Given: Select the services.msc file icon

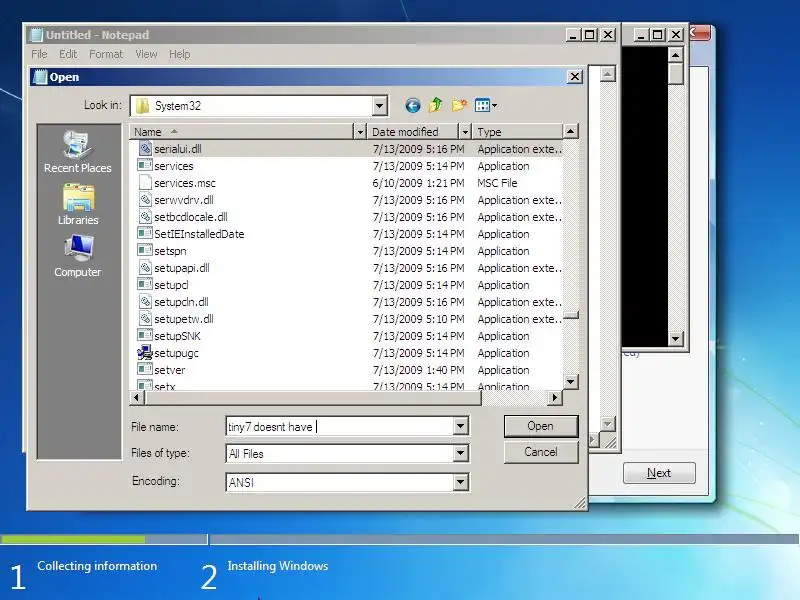Looking at the screenshot, I should coord(145,183).
